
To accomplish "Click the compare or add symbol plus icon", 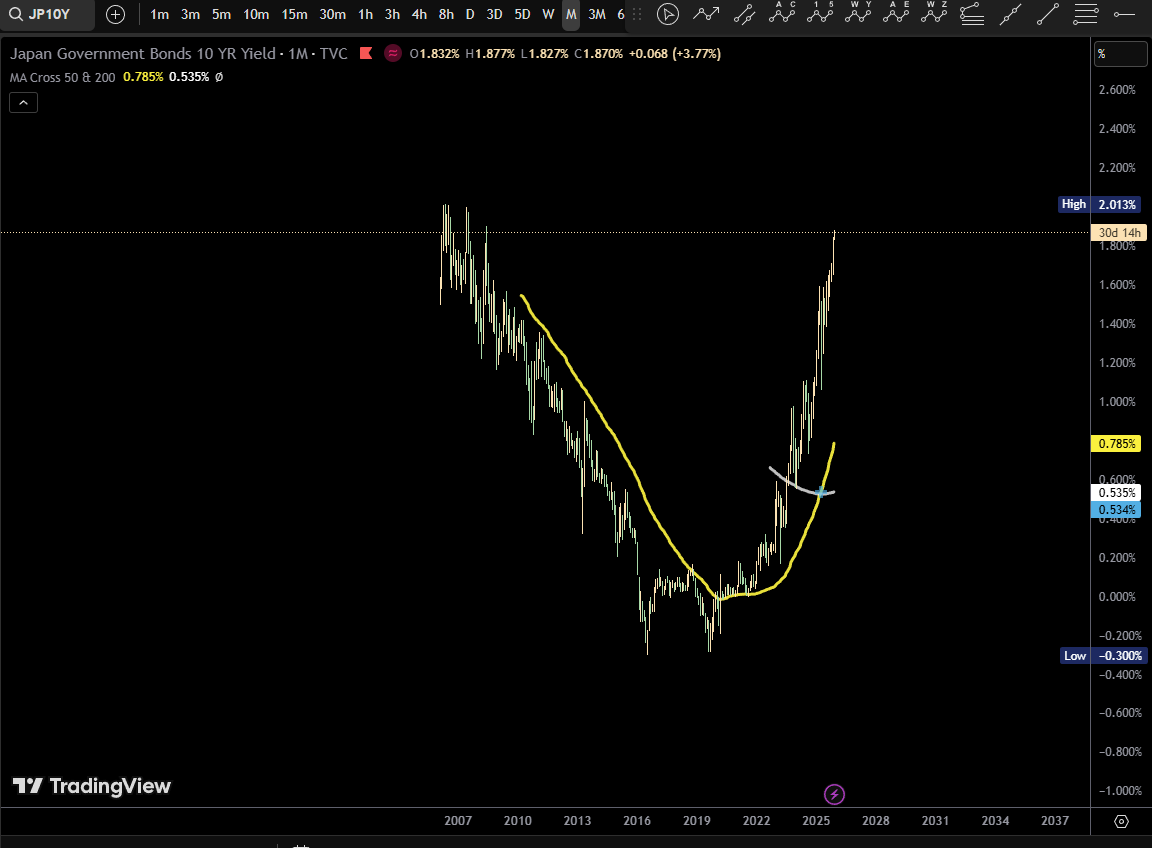I will [115, 14].
